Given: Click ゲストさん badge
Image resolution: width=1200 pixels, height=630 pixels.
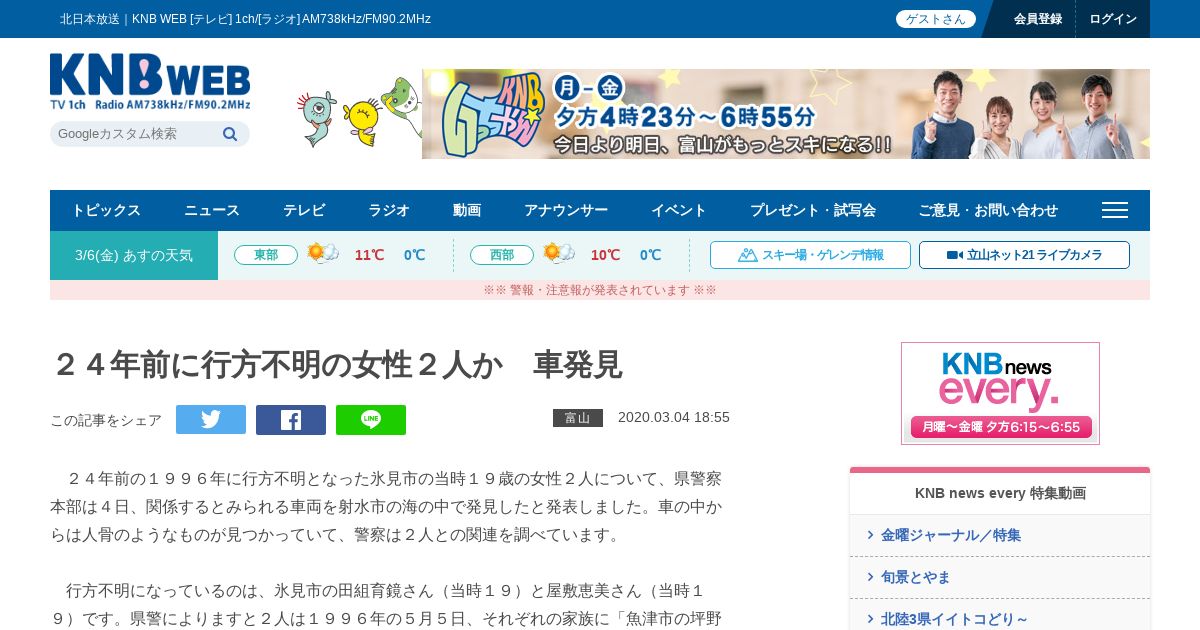Looking at the screenshot, I should pos(936,19).
